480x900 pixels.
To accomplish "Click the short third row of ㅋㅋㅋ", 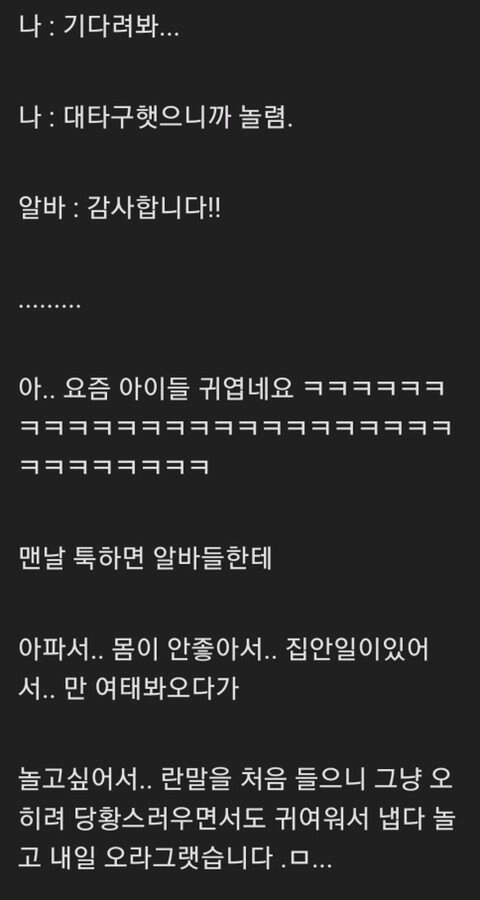I will (x=114, y=465).
